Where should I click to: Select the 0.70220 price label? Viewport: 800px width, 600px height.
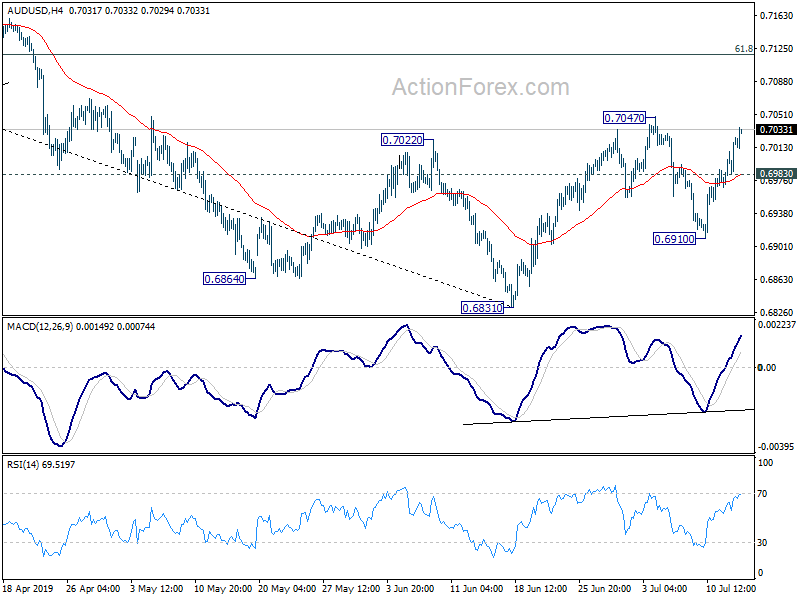coord(403,140)
